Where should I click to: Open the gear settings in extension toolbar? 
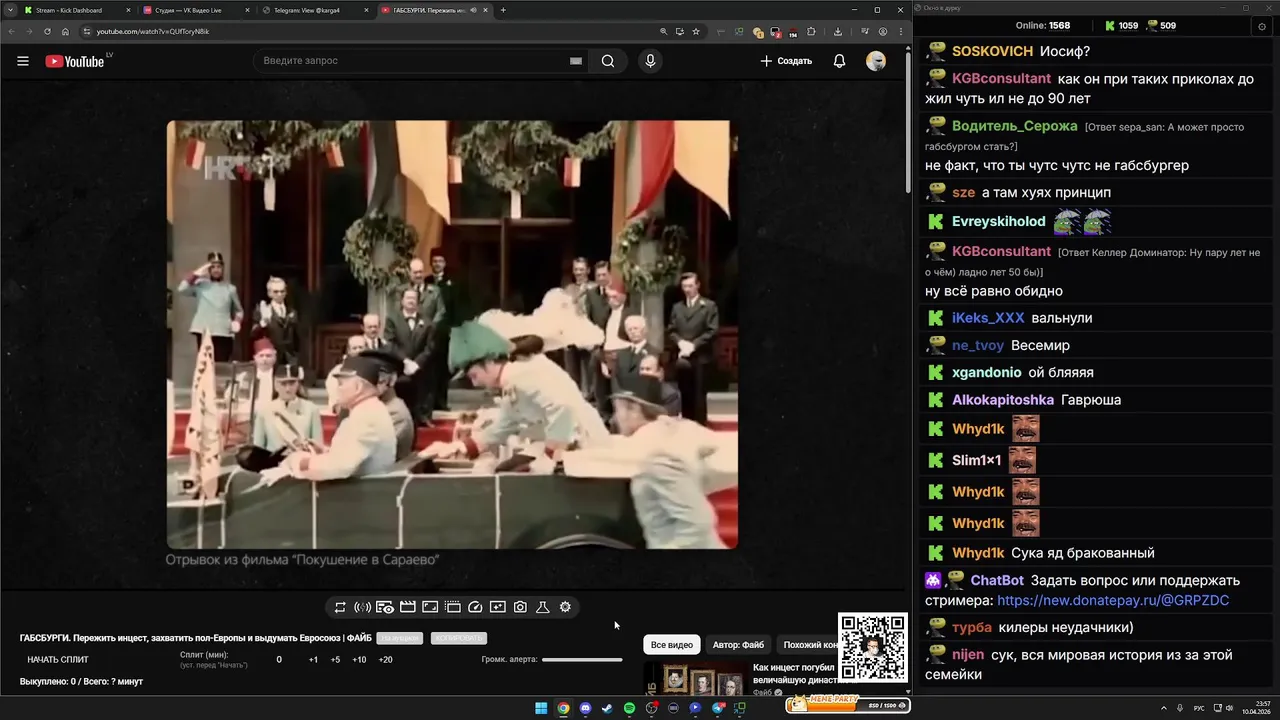[565, 607]
